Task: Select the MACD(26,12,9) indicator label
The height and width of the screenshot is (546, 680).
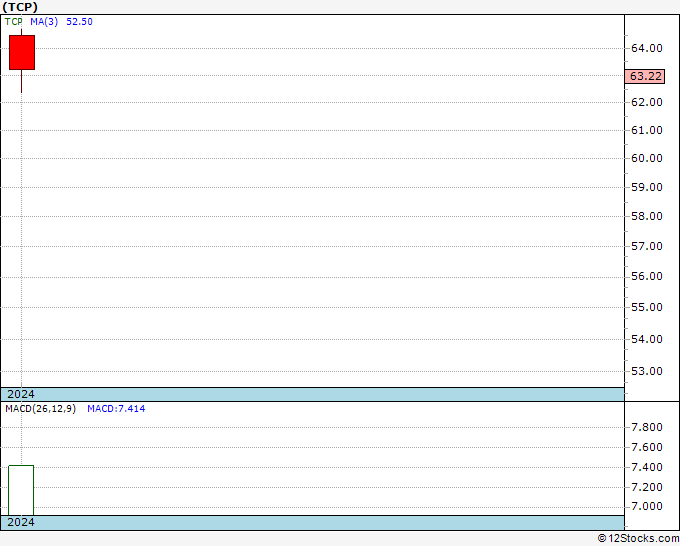Action: [x=40, y=409]
